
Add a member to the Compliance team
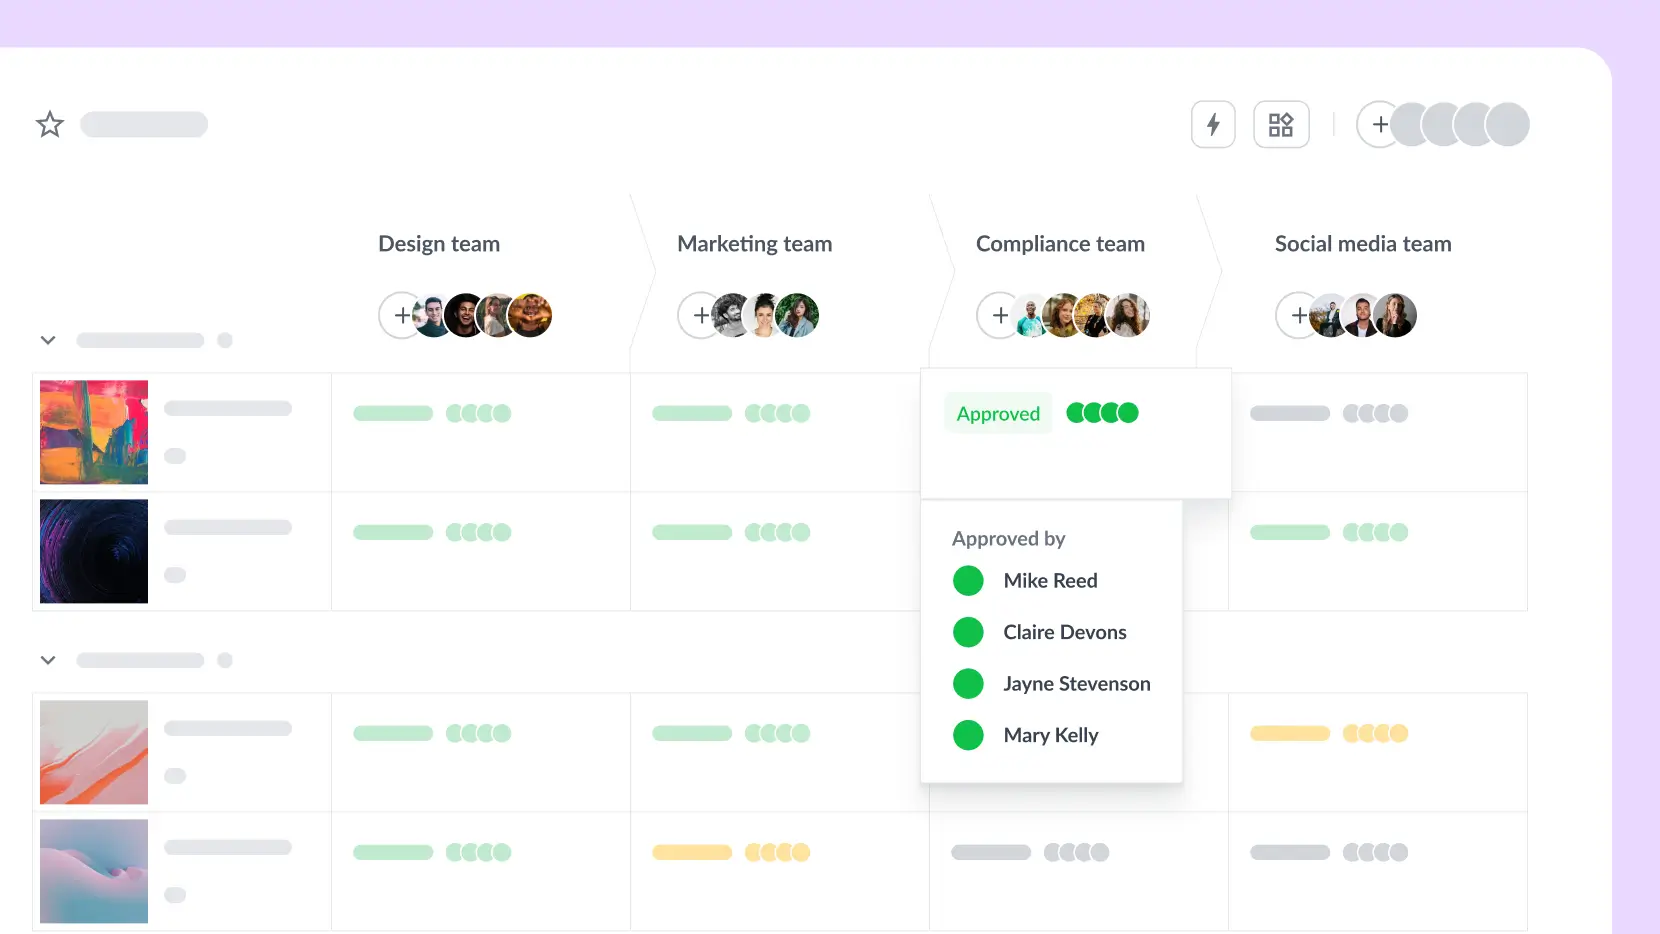tap(999, 315)
